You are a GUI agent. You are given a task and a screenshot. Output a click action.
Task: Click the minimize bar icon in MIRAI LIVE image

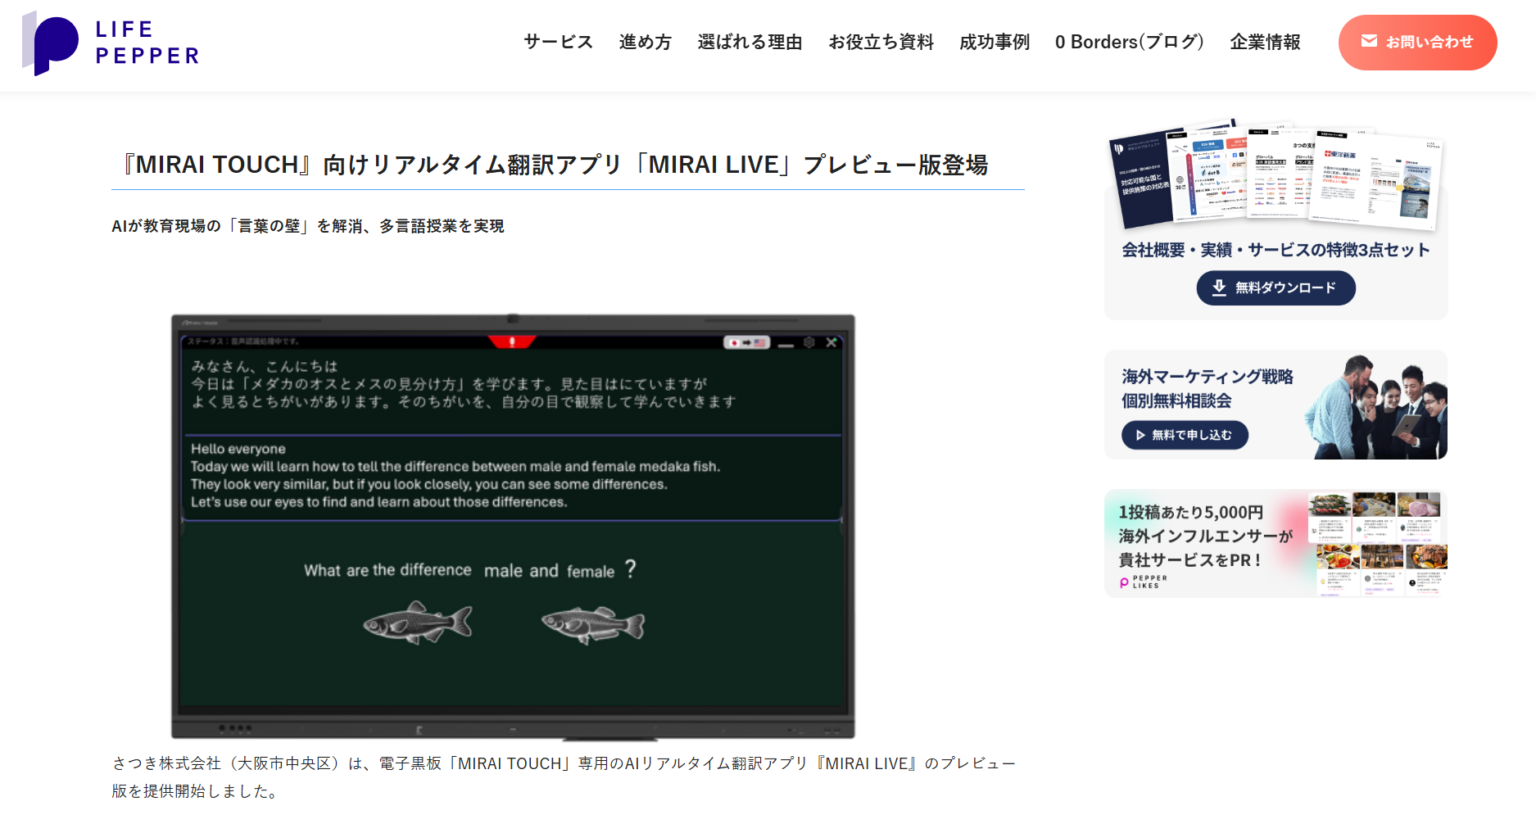(x=786, y=345)
